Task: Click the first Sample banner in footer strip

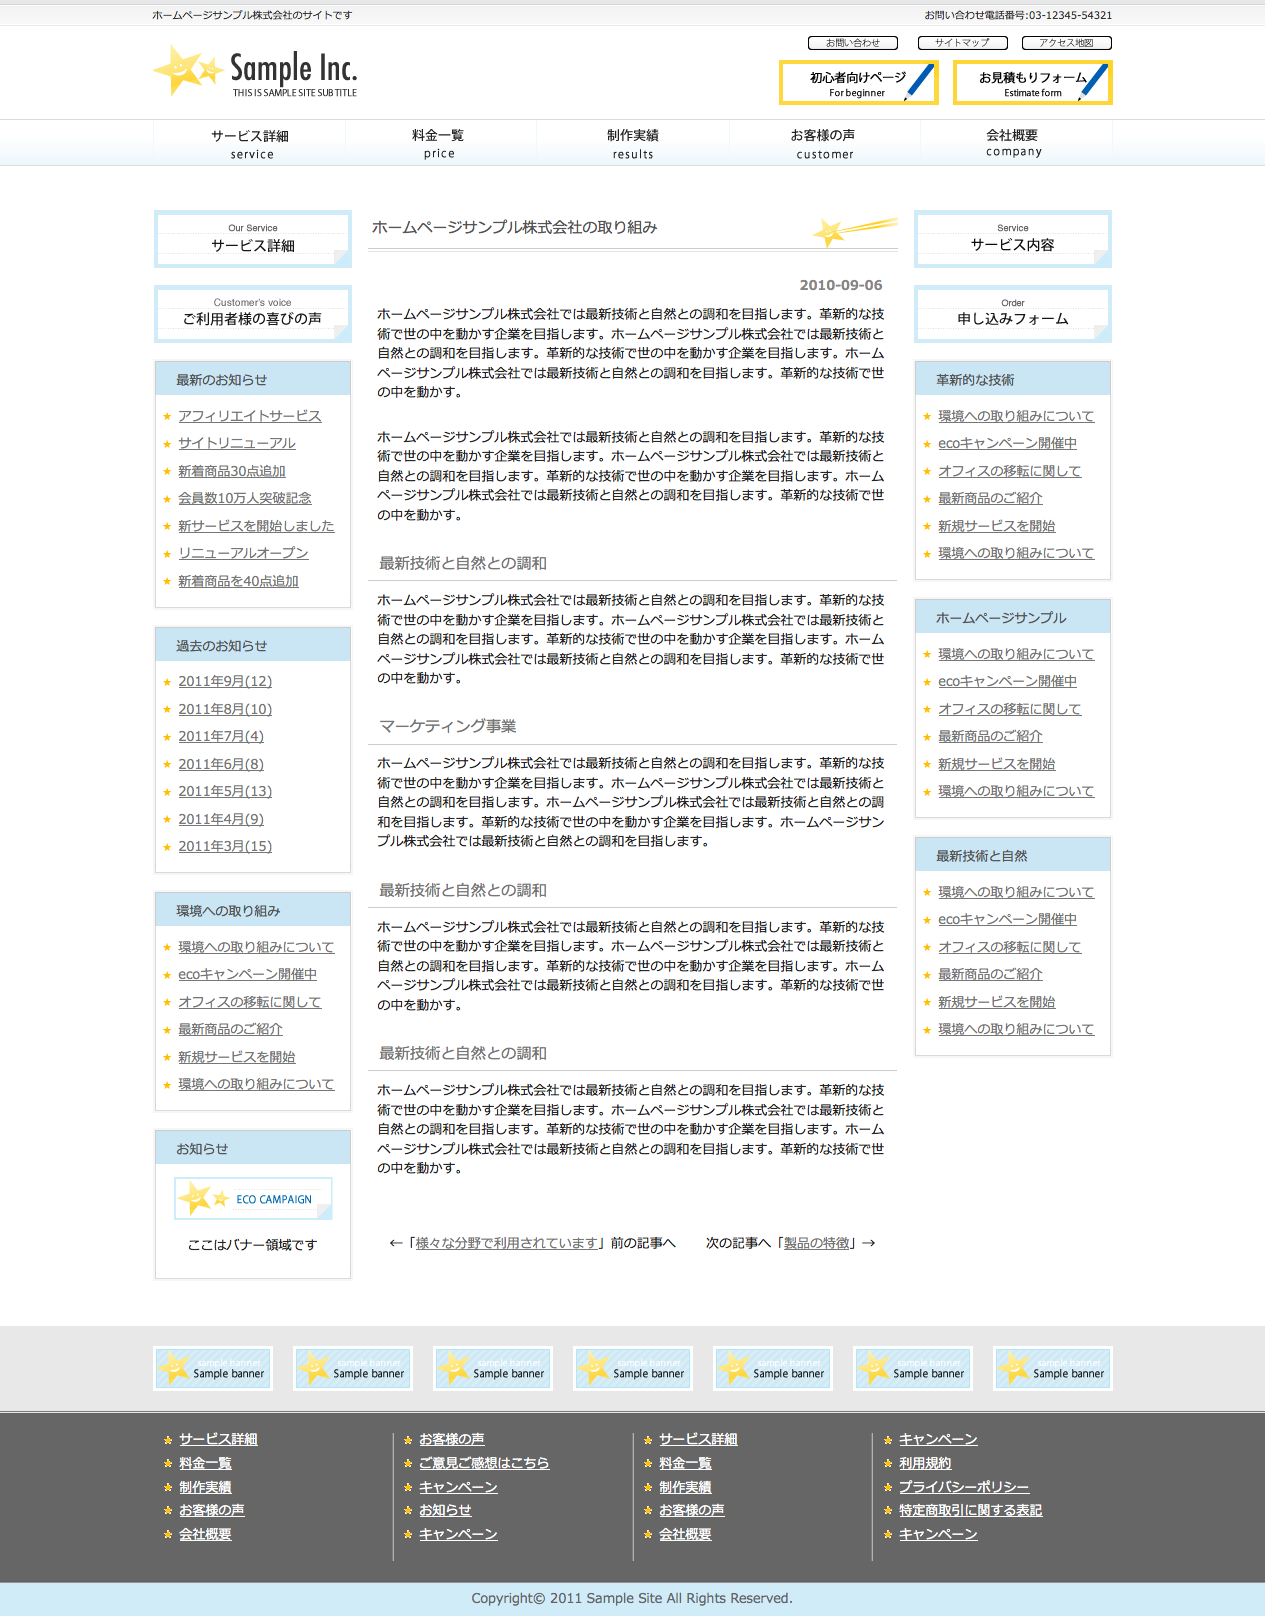Action: (x=213, y=1368)
